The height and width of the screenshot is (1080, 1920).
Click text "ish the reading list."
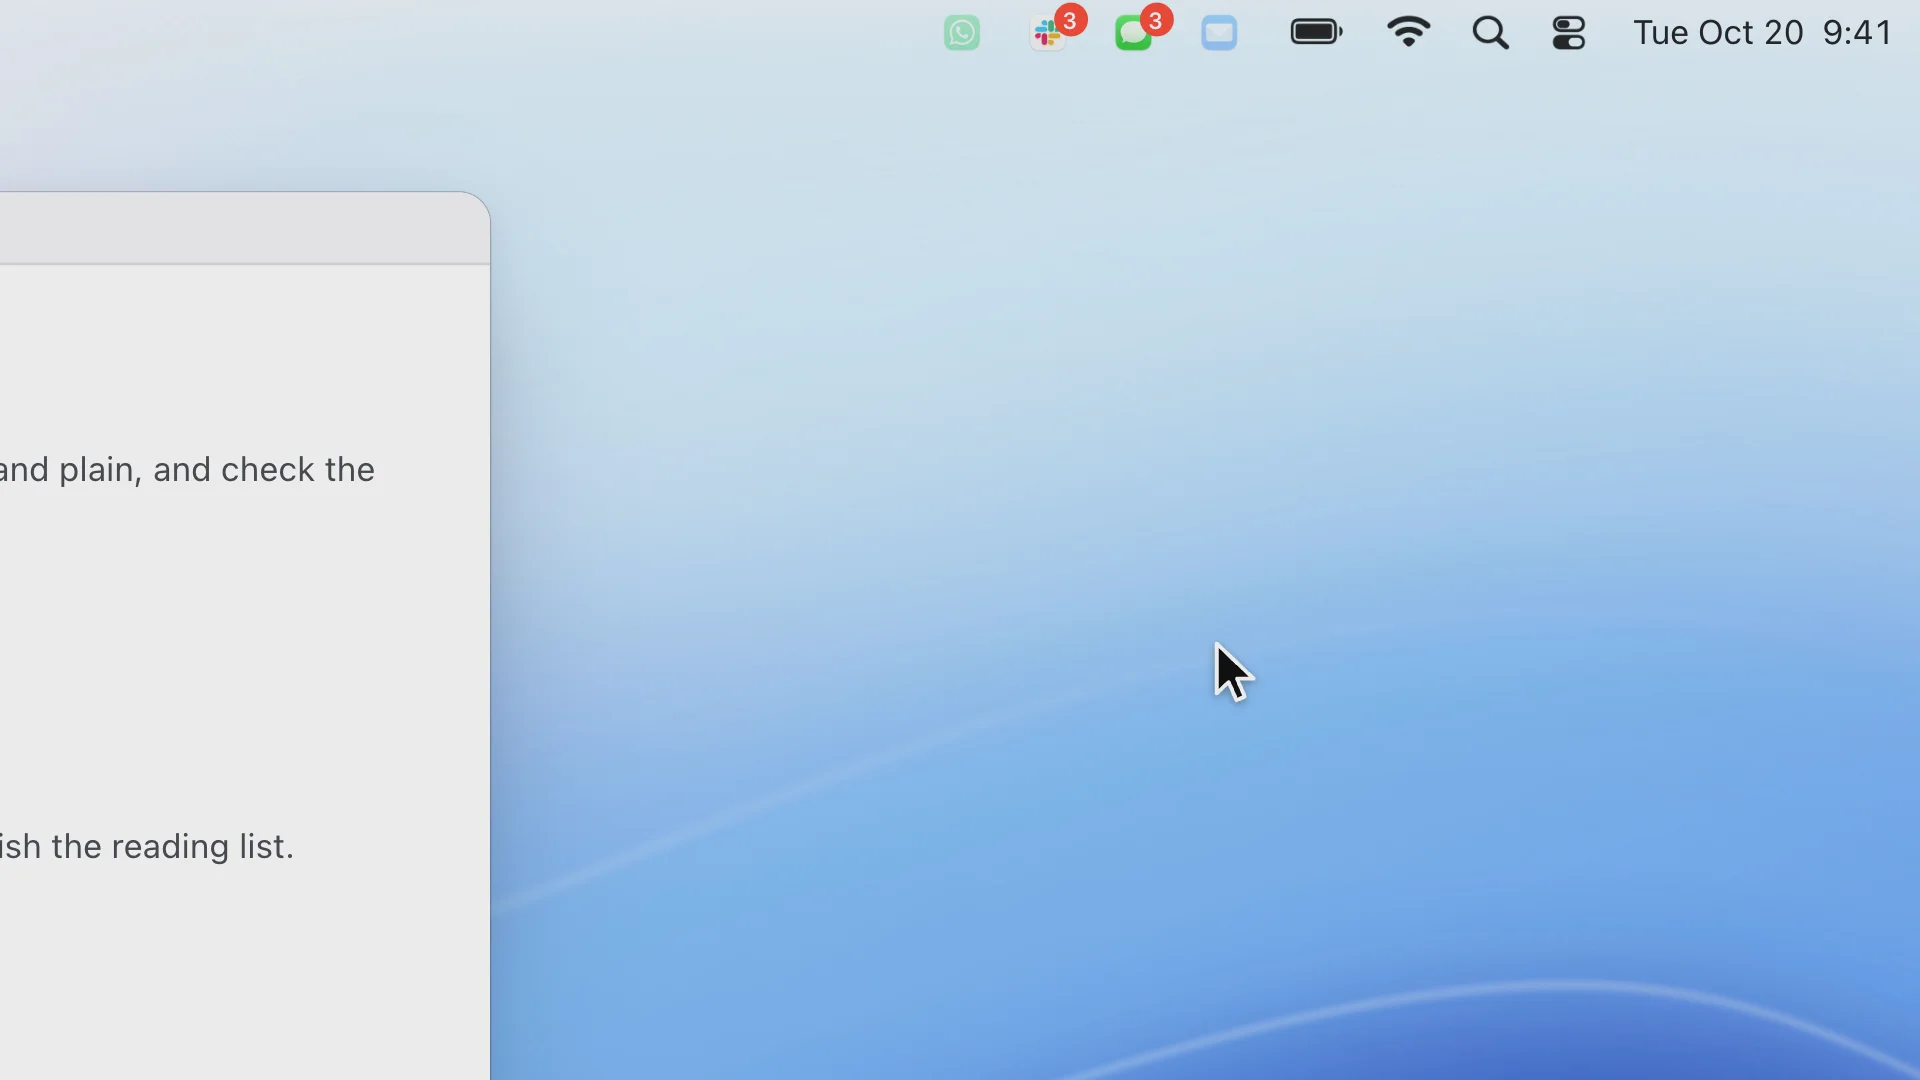click(147, 847)
